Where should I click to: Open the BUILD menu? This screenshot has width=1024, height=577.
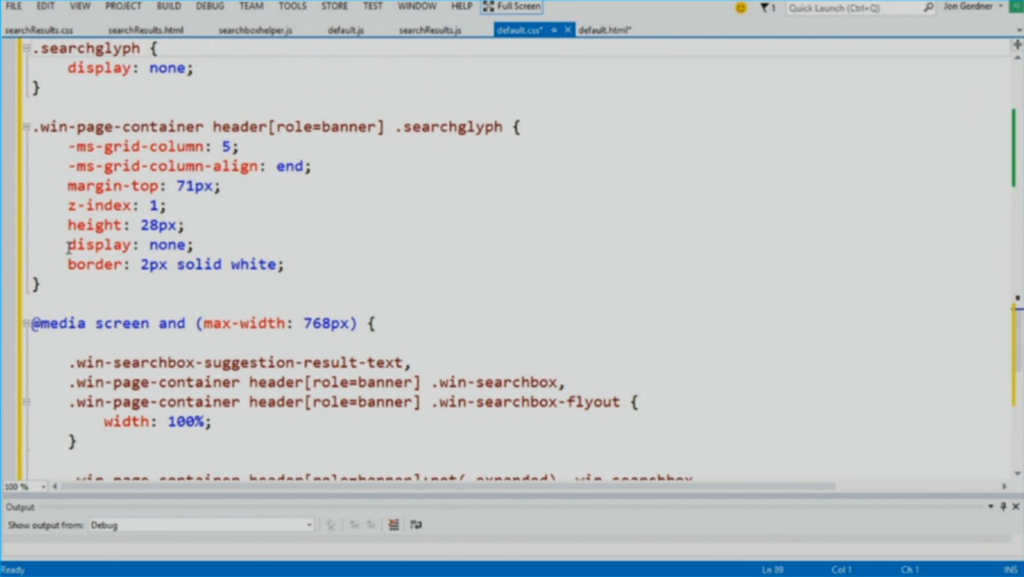coord(168,7)
